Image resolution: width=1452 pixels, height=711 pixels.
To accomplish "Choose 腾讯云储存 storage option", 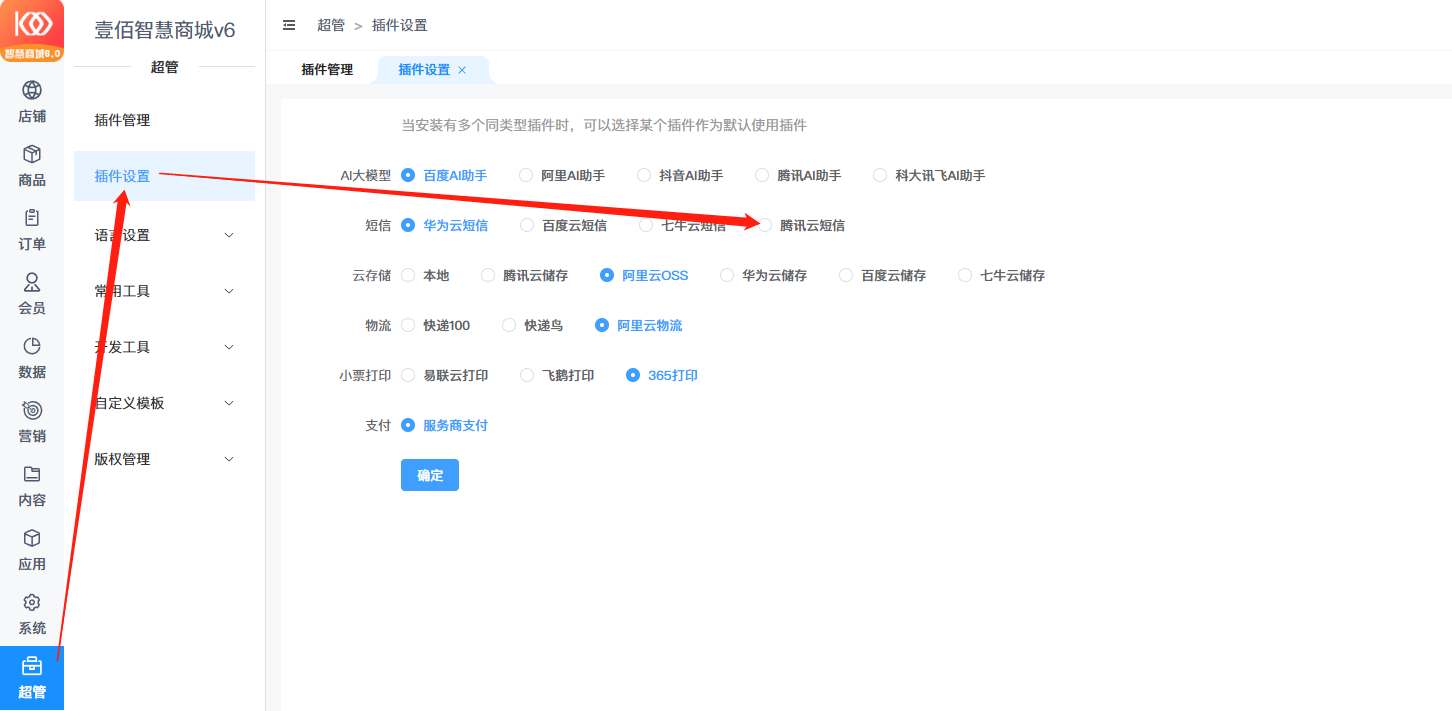I will pyautogui.click(x=488, y=275).
